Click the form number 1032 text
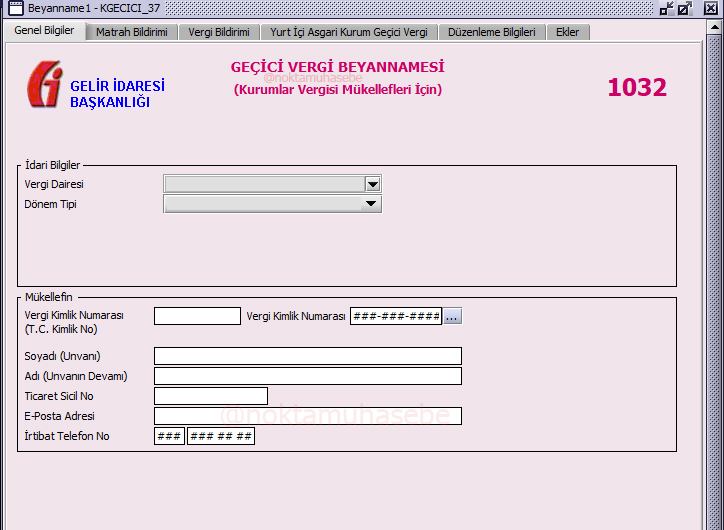724x530 pixels. (x=637, y=87)
